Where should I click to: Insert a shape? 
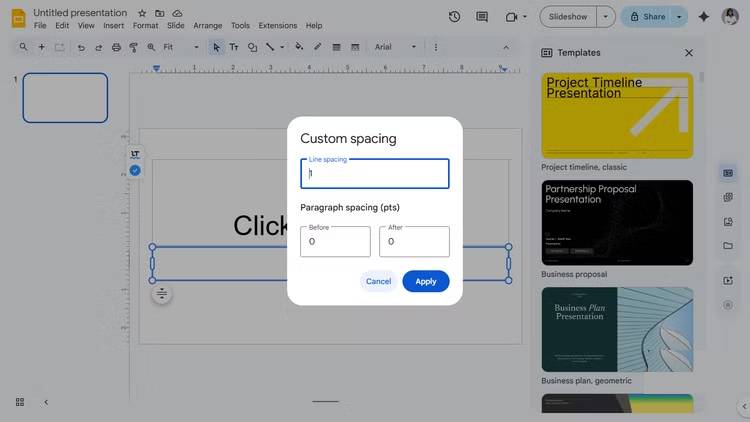(252, 47)
